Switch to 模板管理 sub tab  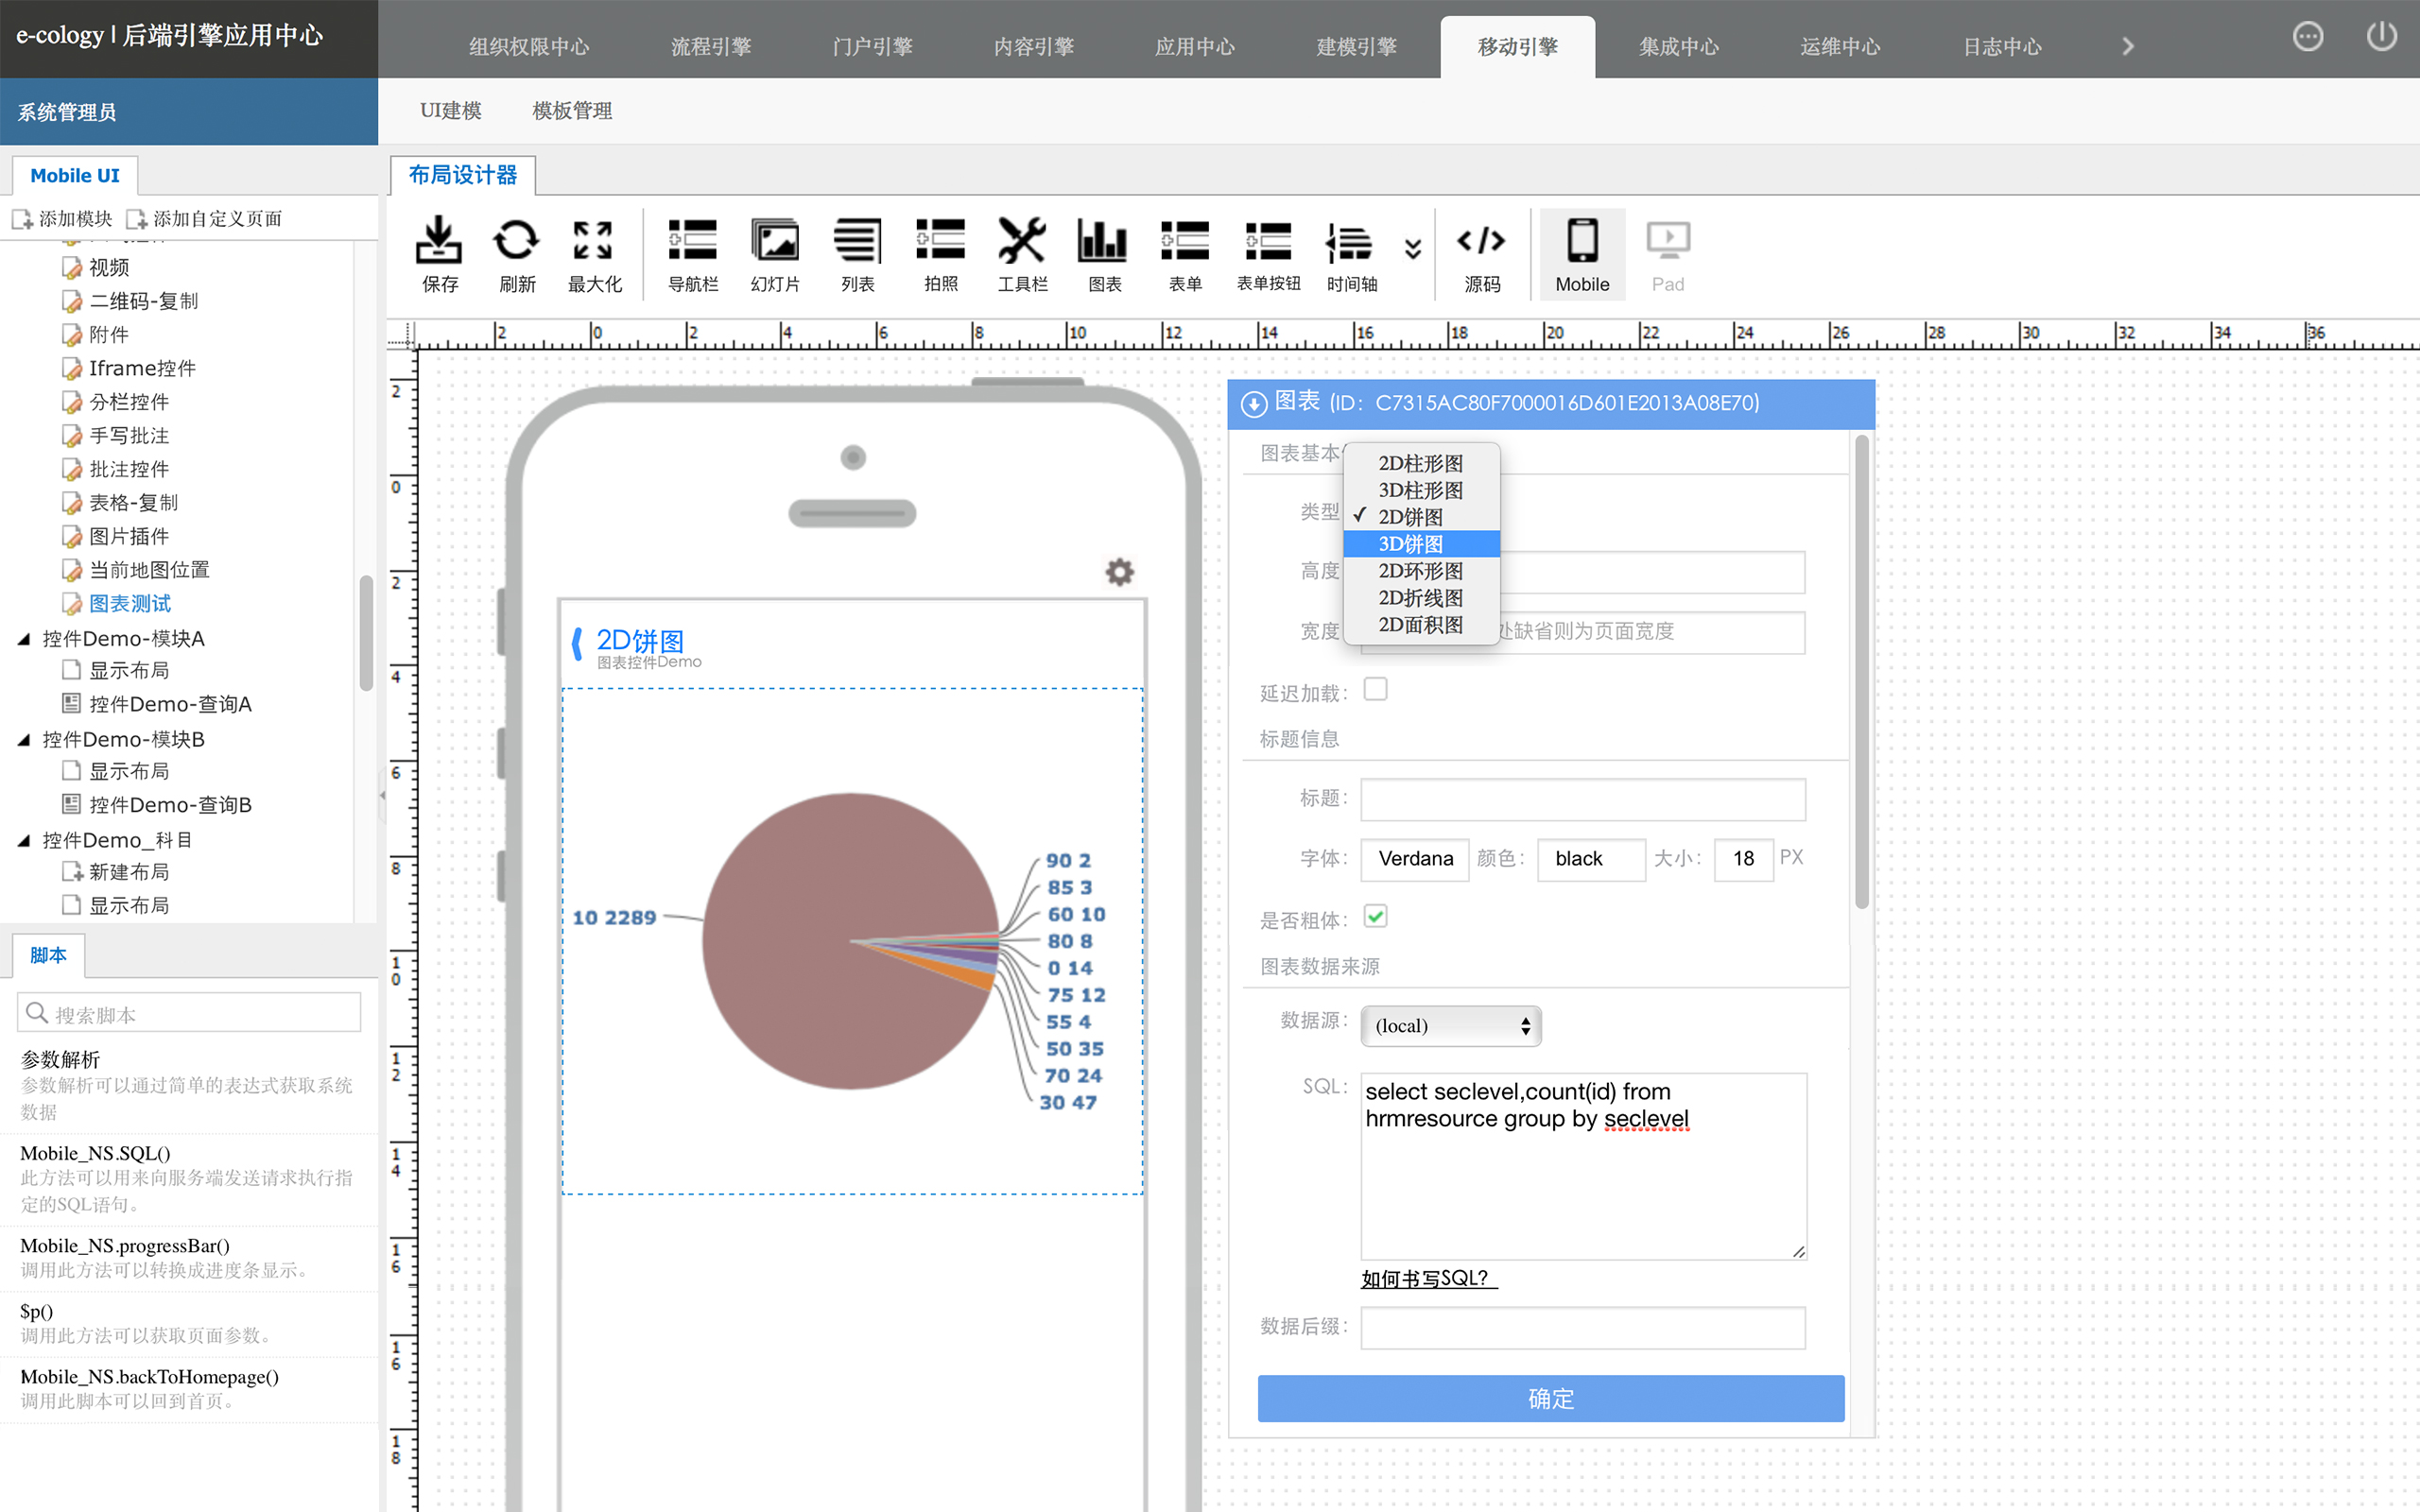coord(572,111)
